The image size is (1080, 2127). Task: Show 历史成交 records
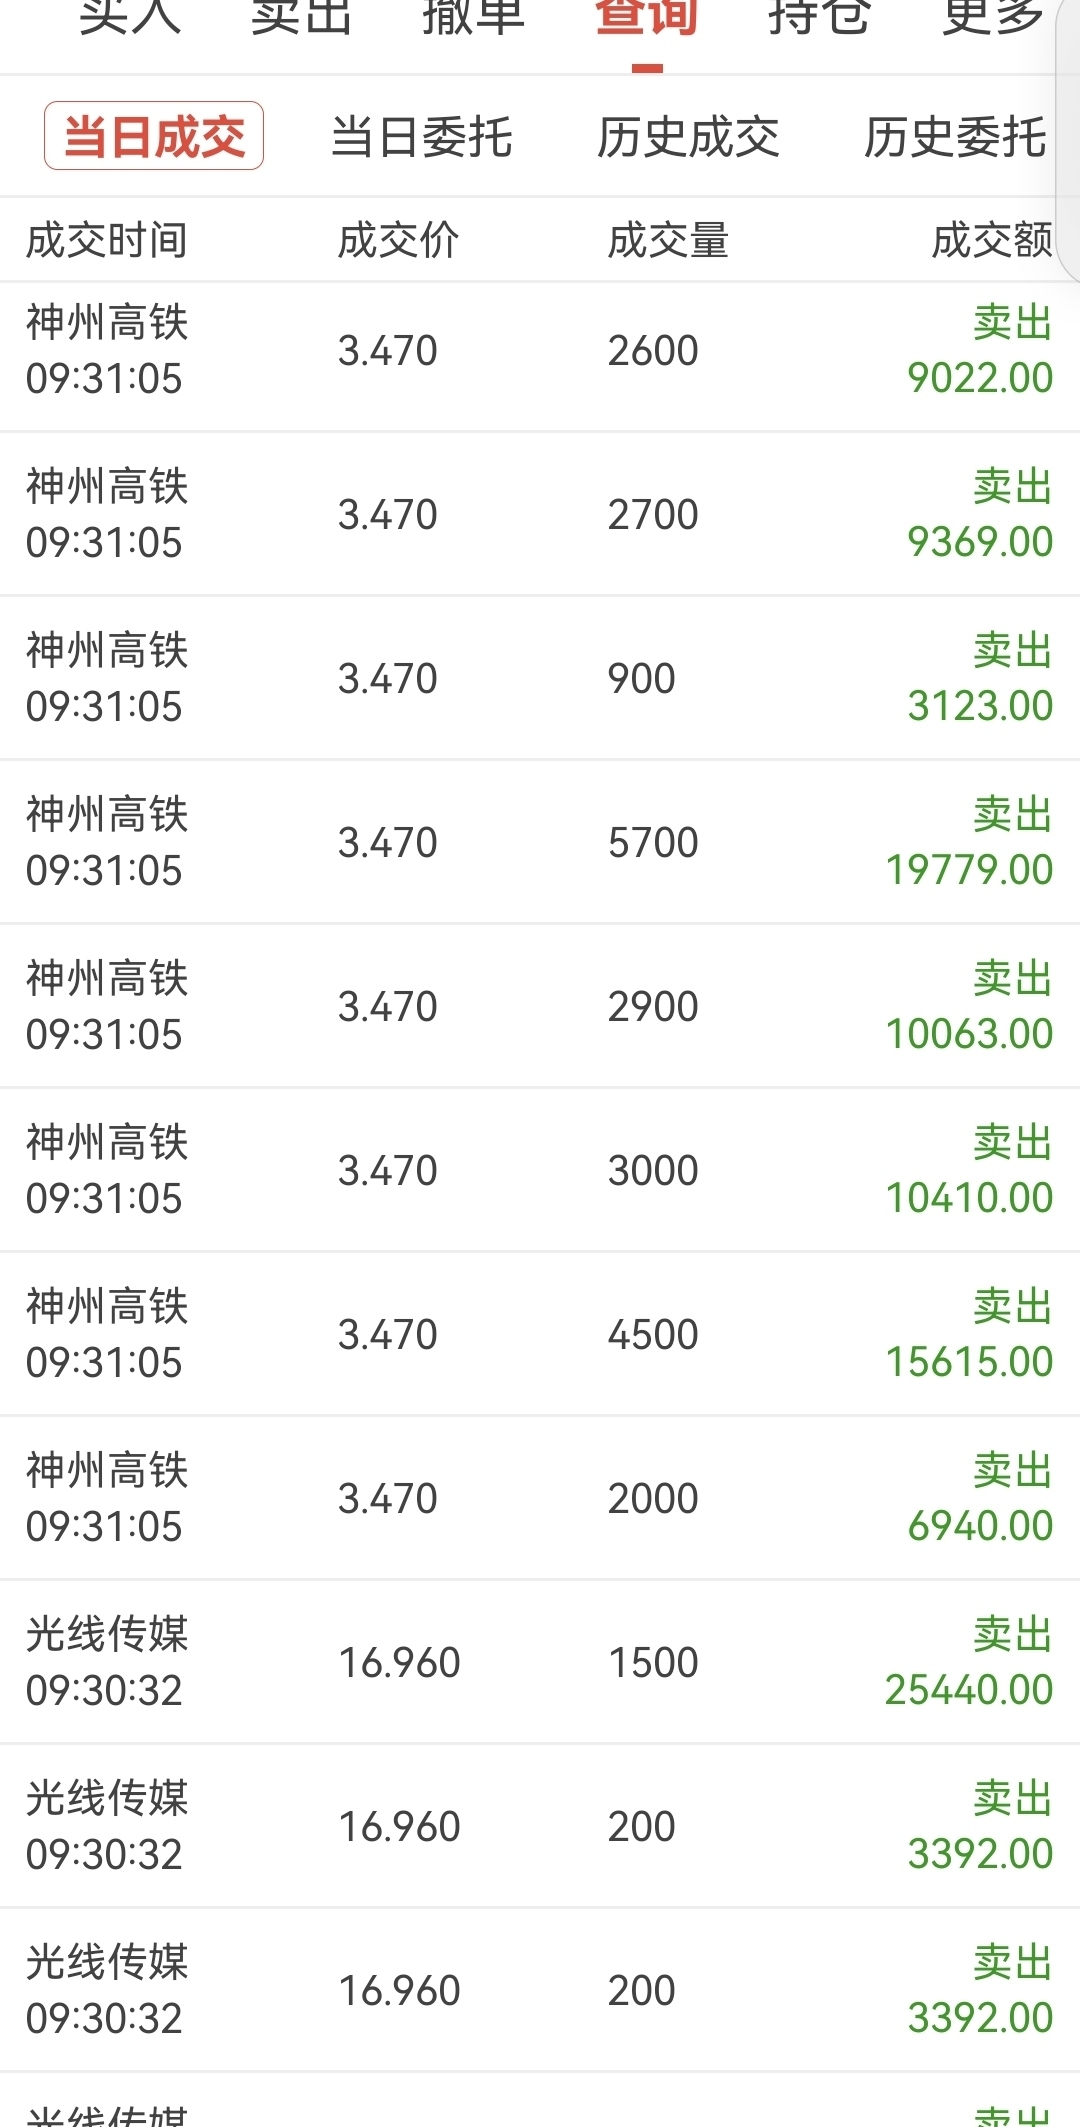pos(688,137)
